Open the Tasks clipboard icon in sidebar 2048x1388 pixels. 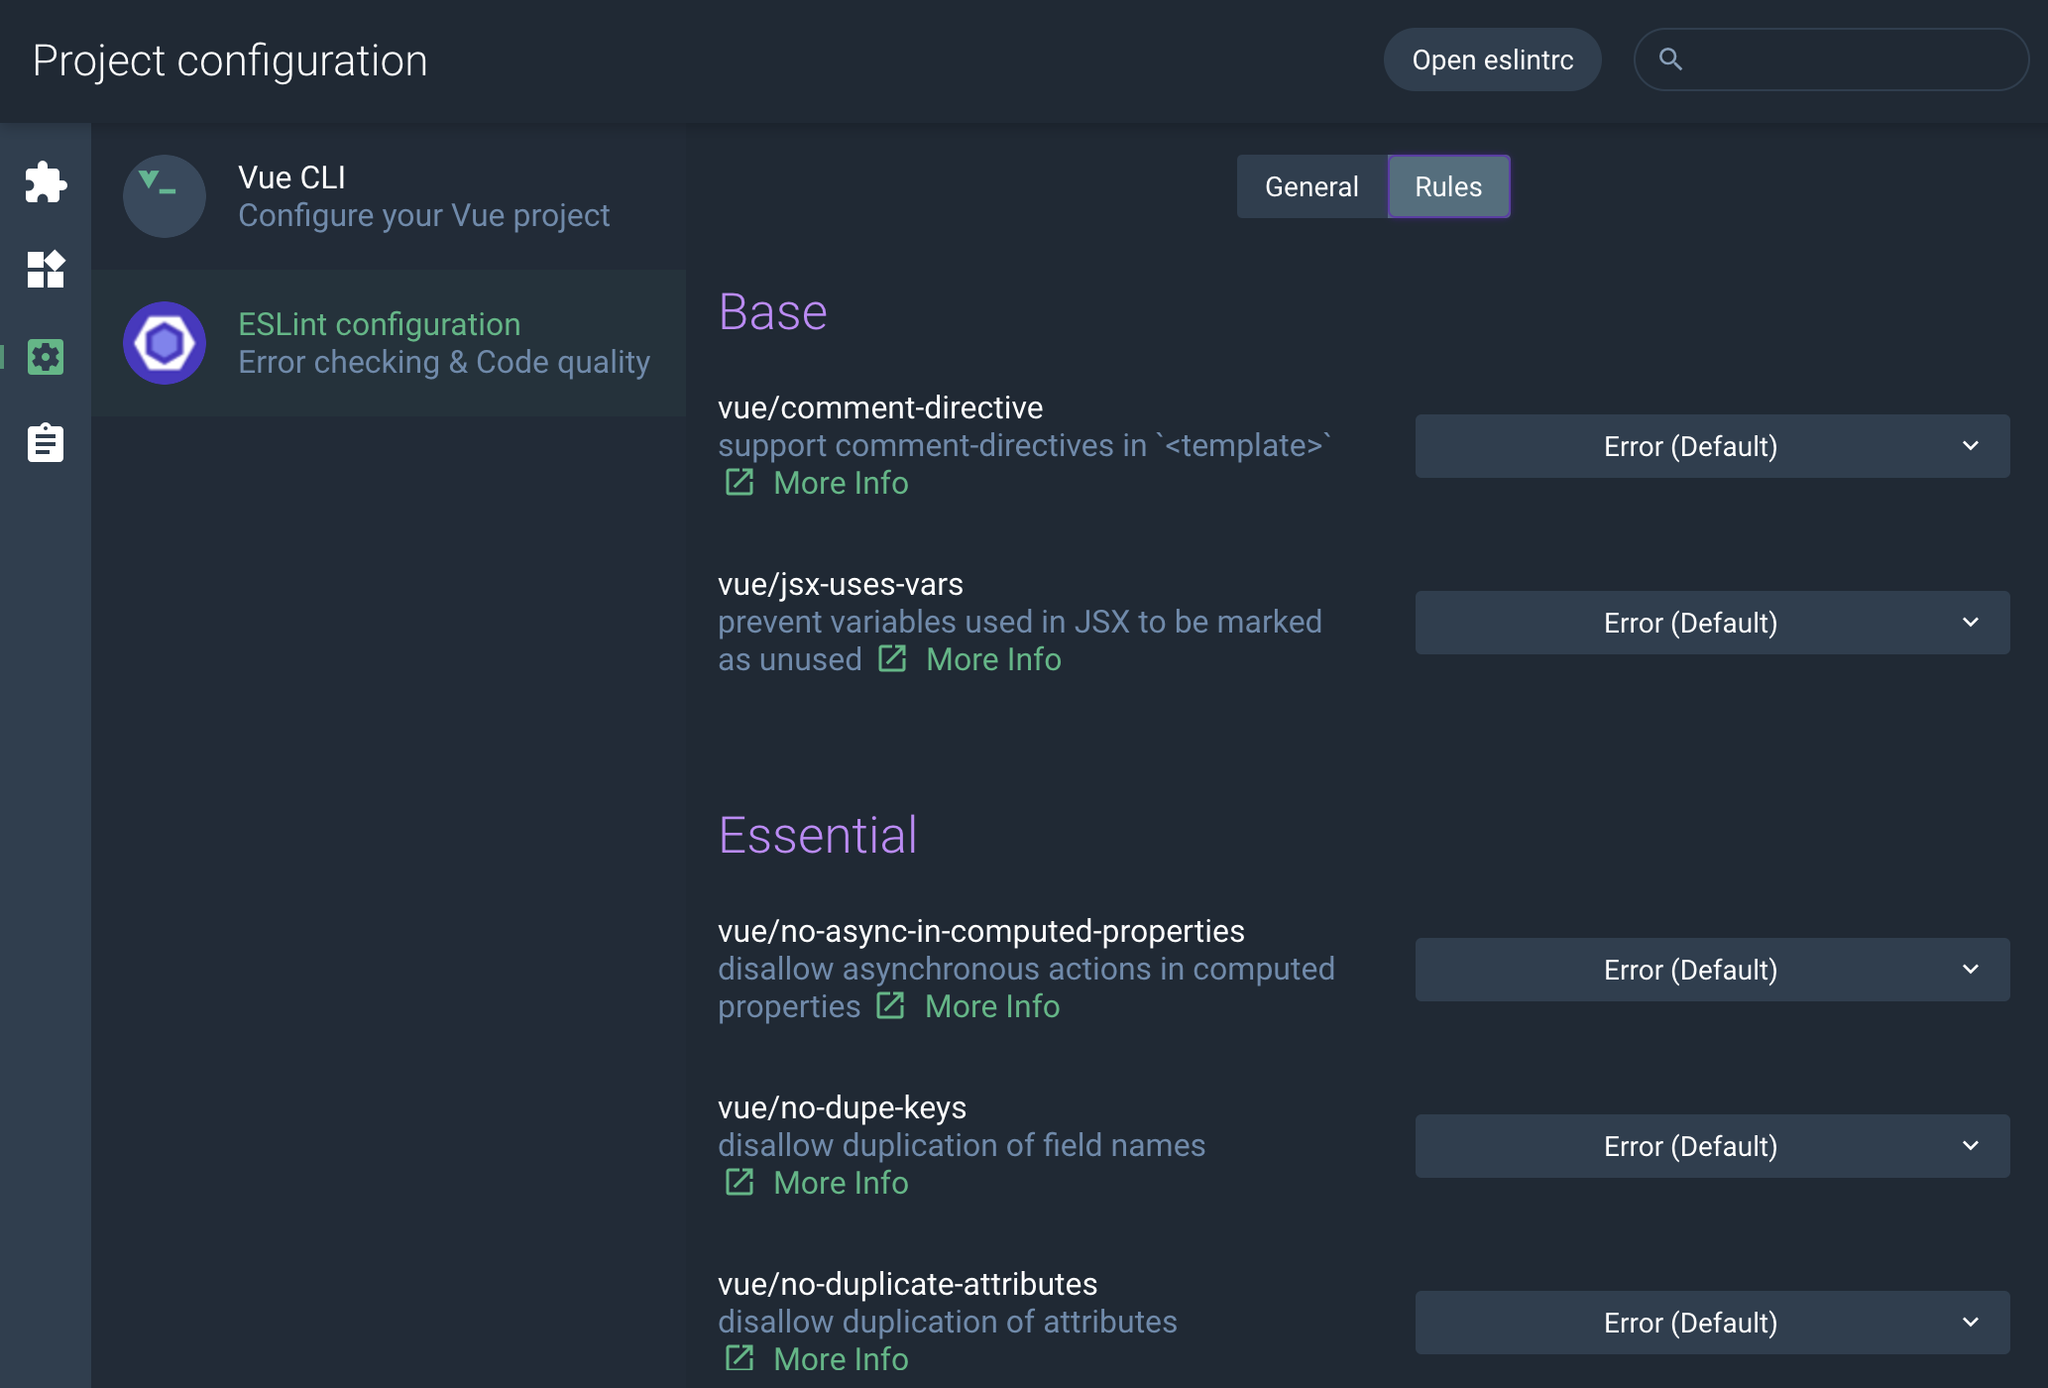(45, 442)
